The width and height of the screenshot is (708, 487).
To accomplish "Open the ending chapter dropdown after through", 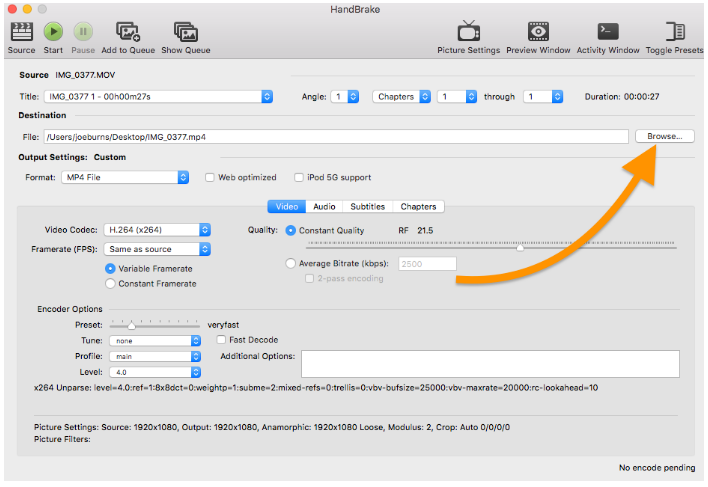I will click(543, 97).
